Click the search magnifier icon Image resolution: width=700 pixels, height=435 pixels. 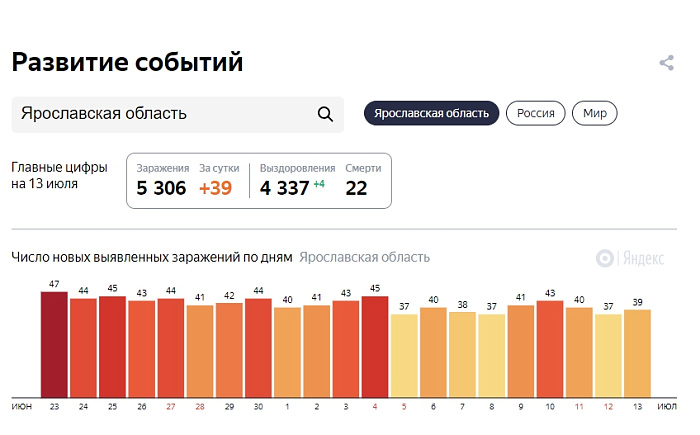[x=325, y=114]
